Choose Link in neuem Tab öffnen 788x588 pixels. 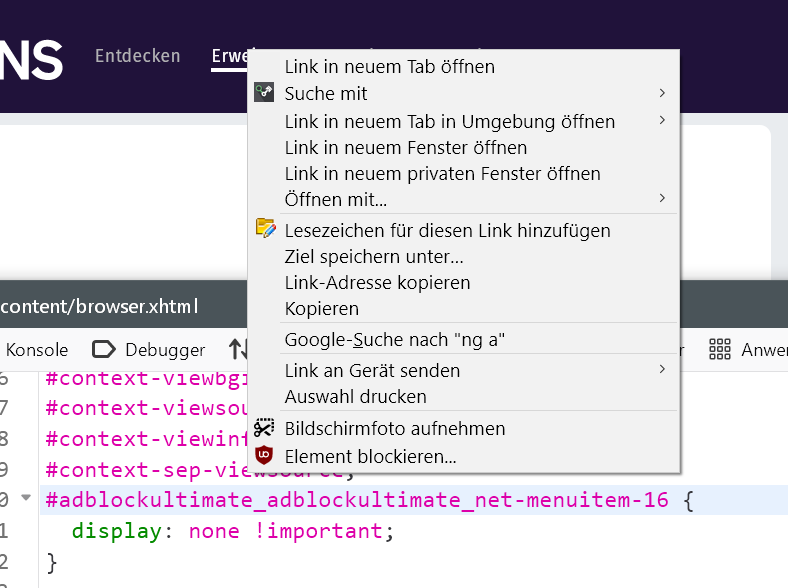pos(389,67)
